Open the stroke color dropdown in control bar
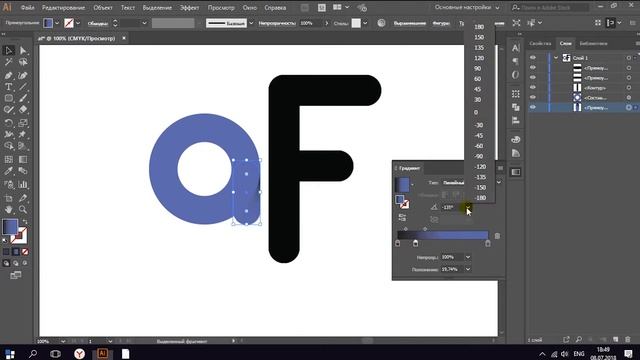 pyautogui.click(x=78, y=23)
